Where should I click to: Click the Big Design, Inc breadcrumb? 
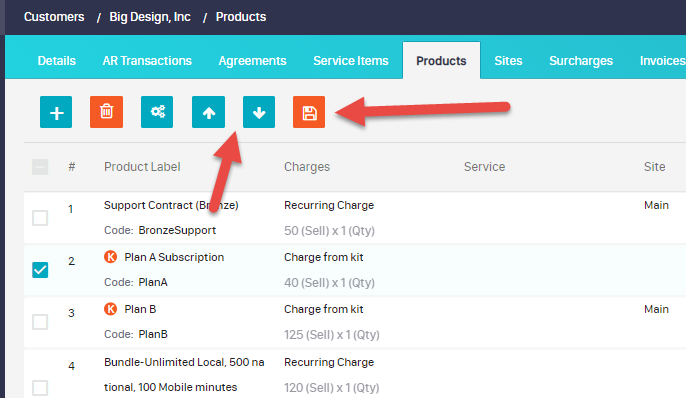[x=150, y=17]
